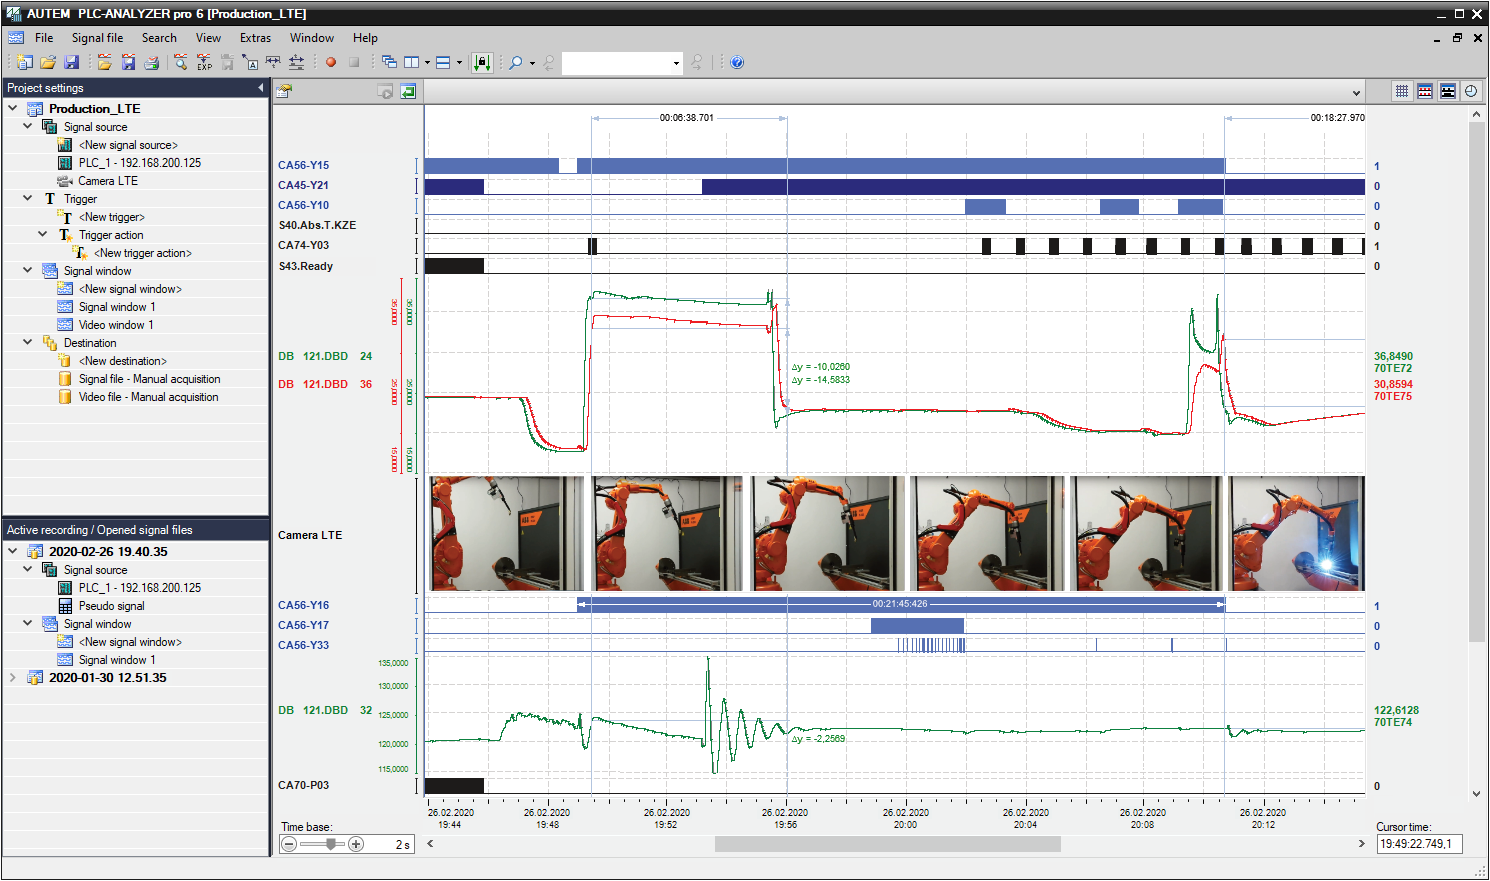Click the red start recording button
The width and height of the screenshot is (1490, 881).
331,62
